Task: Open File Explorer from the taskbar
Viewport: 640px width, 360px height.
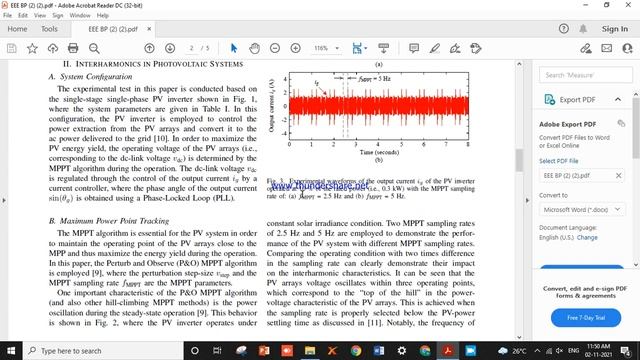Action: pos(310,351)
